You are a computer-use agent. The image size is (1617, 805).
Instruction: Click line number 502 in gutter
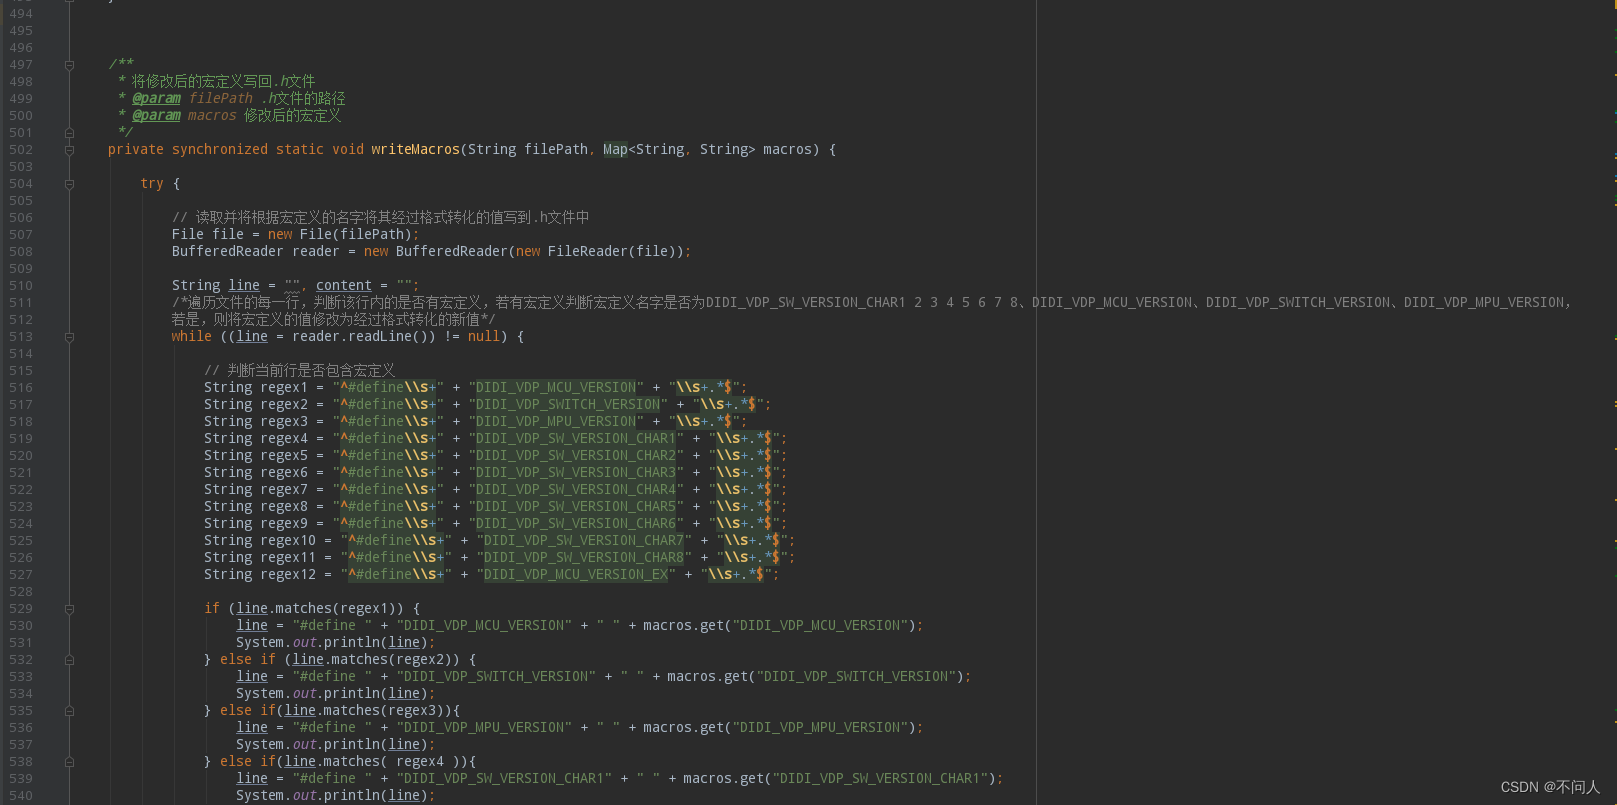(x=21, y=149)
